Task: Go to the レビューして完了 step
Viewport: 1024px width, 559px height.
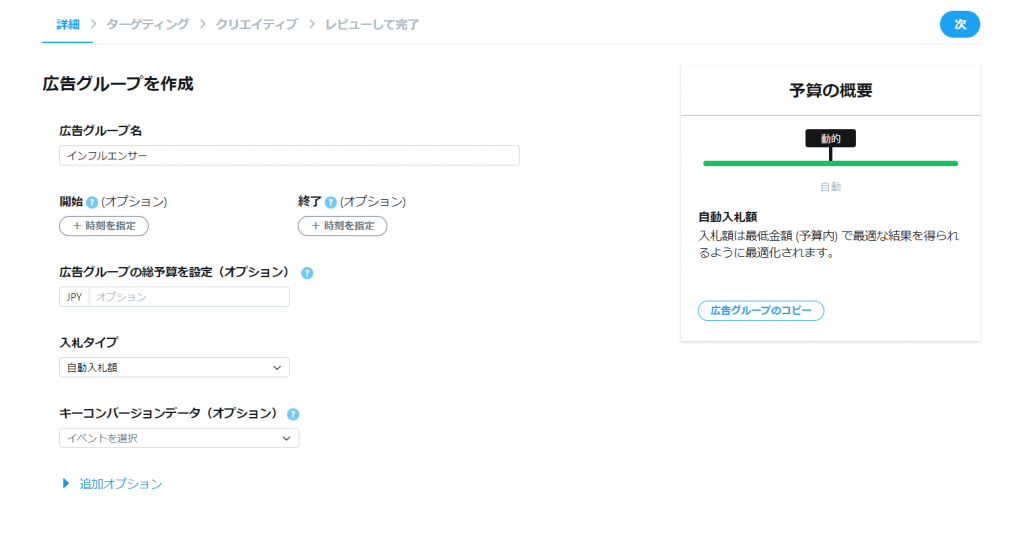Action: [x=372, y=24]
